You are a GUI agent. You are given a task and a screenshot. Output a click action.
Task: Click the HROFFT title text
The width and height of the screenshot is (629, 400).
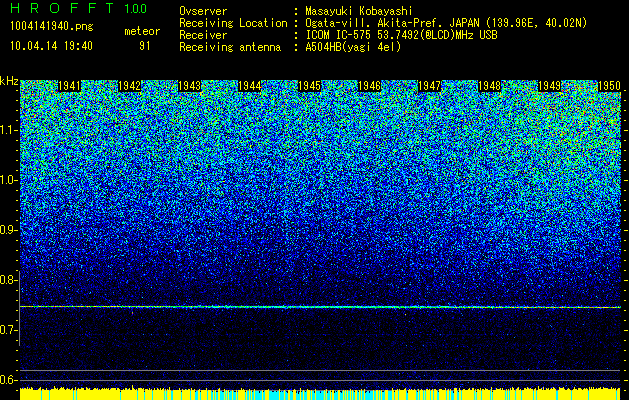click(62, 8)
